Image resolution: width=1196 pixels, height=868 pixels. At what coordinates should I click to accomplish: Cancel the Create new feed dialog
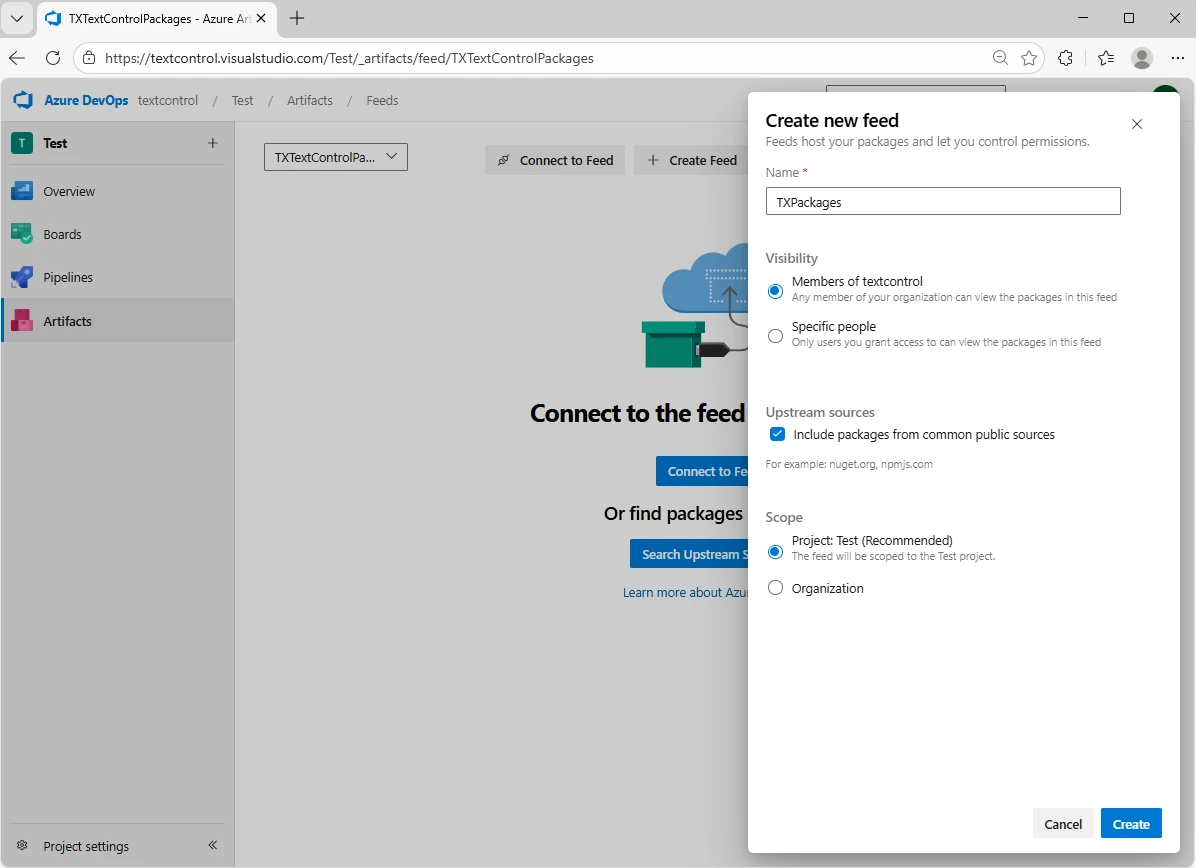pyautogui.click(x=1062, y=823)
